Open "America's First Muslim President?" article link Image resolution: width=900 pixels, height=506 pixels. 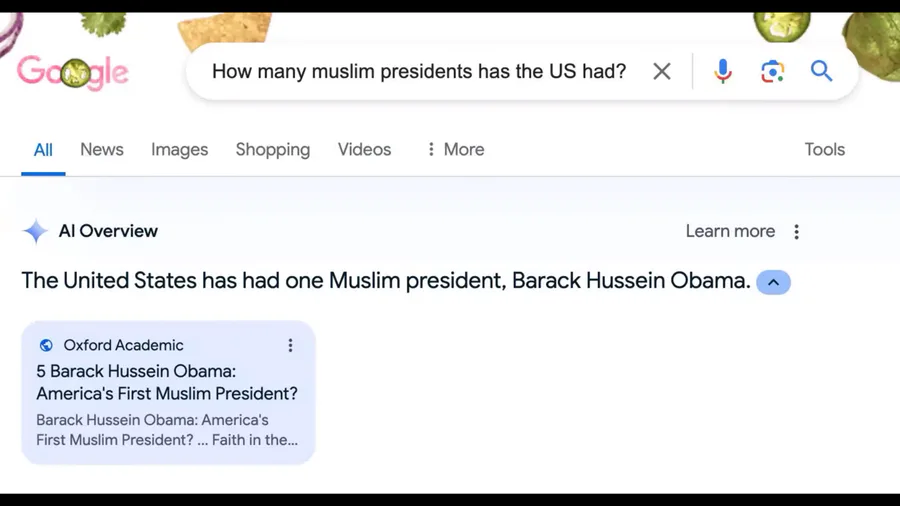point(167,382)
